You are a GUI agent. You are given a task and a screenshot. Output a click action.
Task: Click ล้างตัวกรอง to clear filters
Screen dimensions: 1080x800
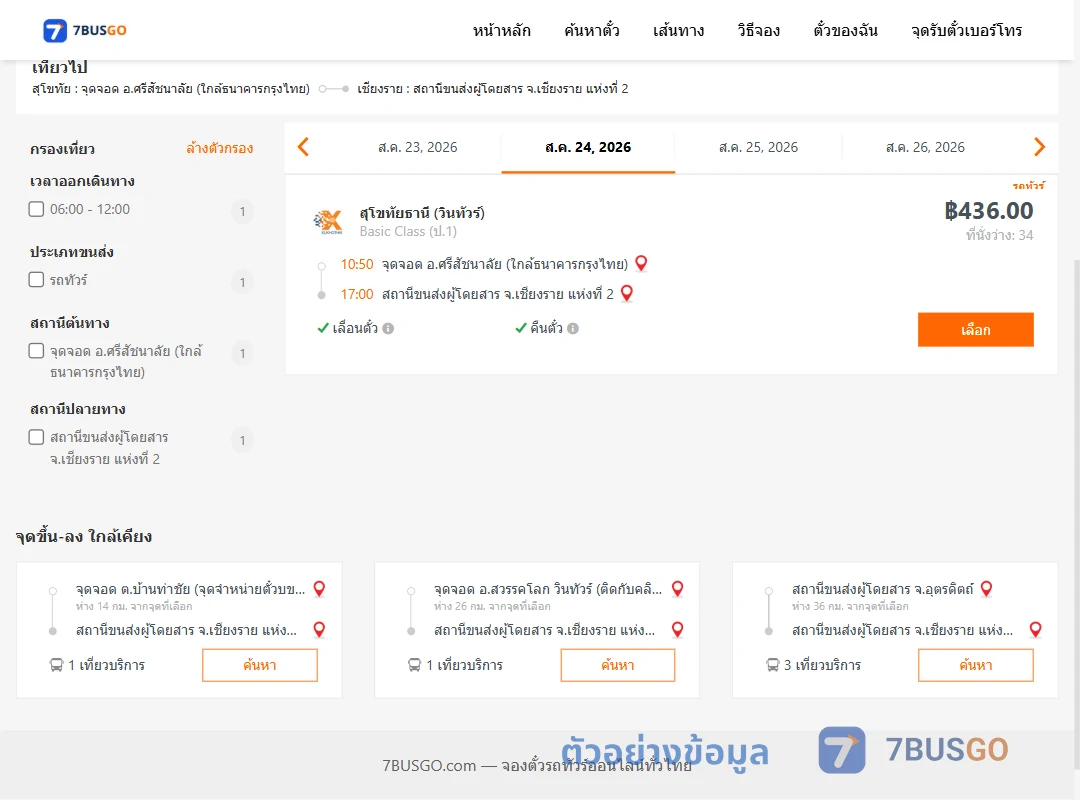(220, 148)
